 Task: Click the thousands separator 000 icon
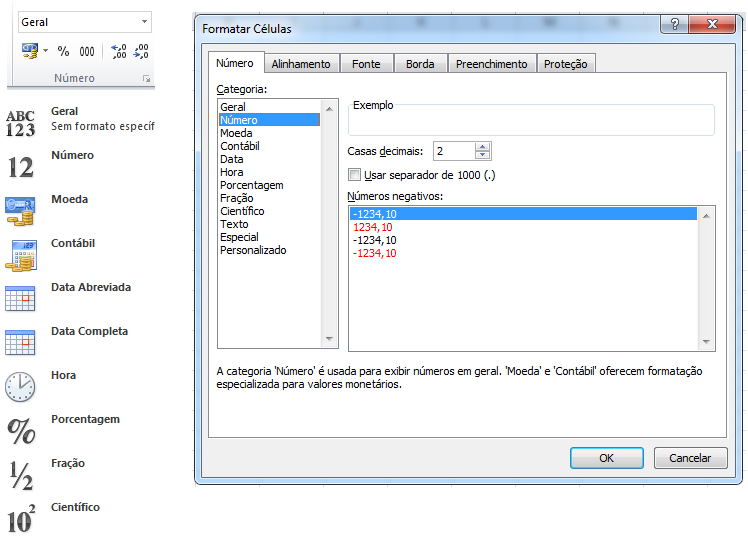87,51
